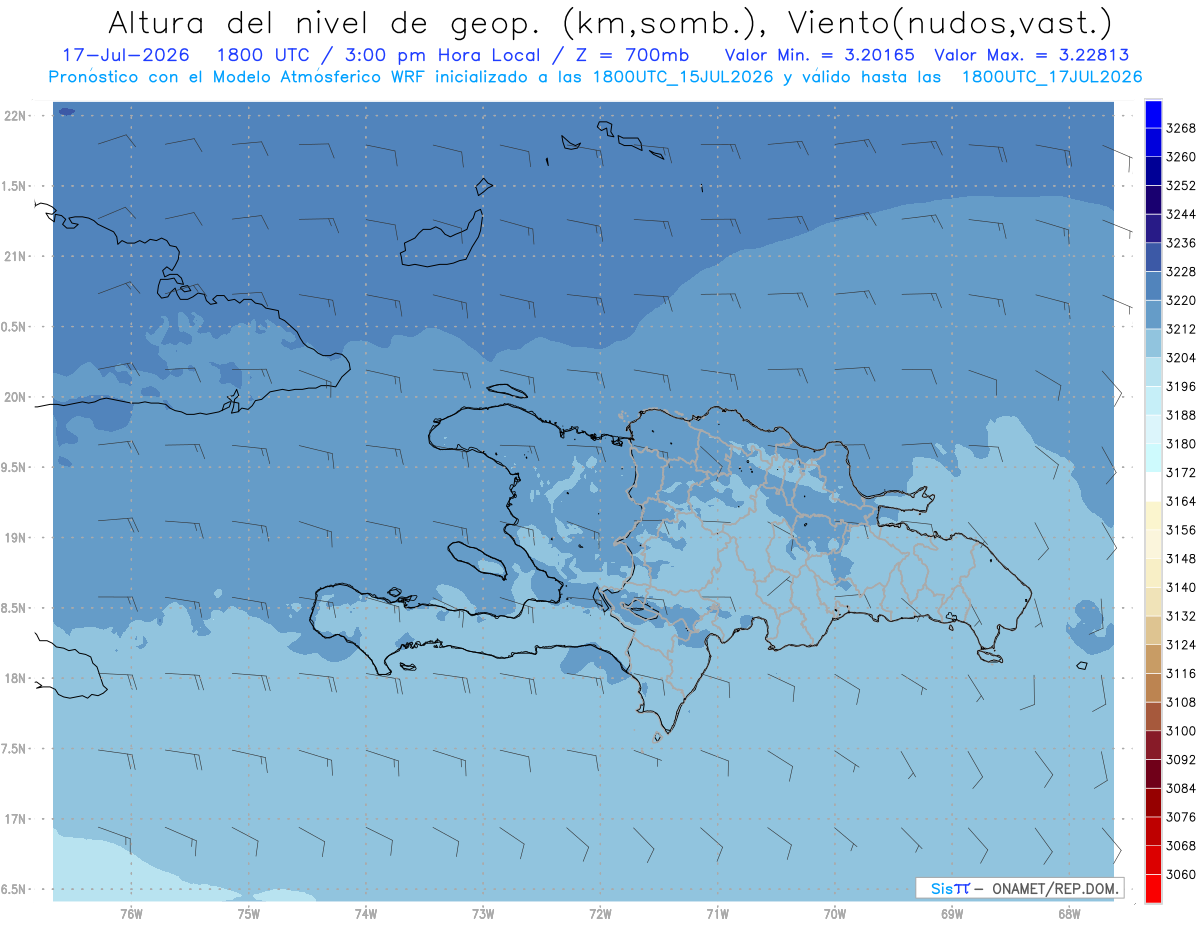Click the latitude tick label 6.5N
Screen dimensions: 1200x927
point(11,890)
